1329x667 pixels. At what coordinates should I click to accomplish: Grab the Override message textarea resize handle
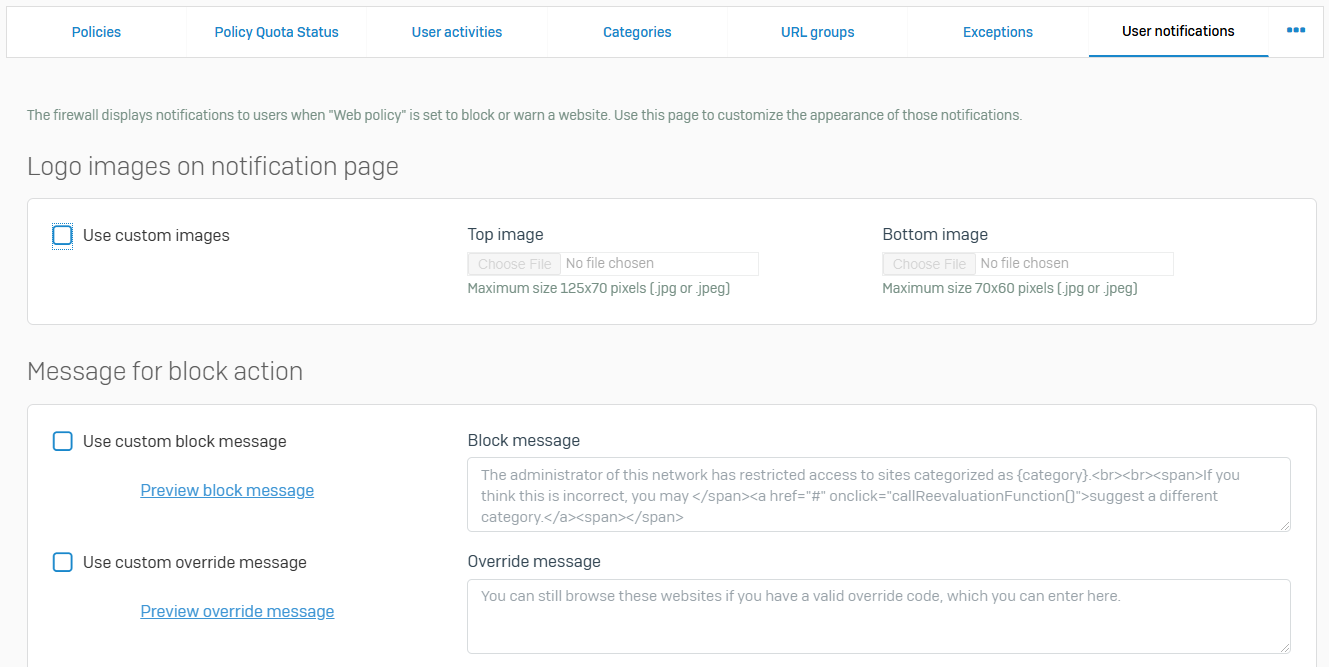click(1284, 647)
